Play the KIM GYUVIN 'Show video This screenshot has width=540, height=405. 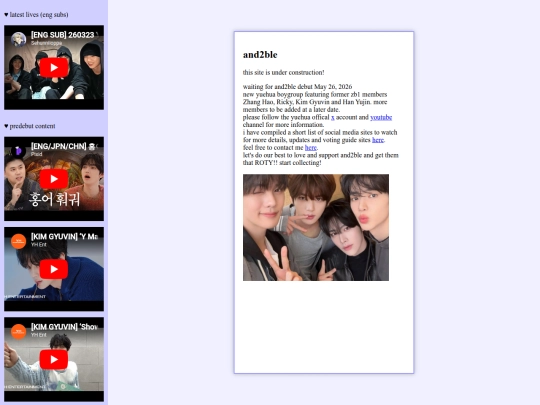tap(54, 360)
